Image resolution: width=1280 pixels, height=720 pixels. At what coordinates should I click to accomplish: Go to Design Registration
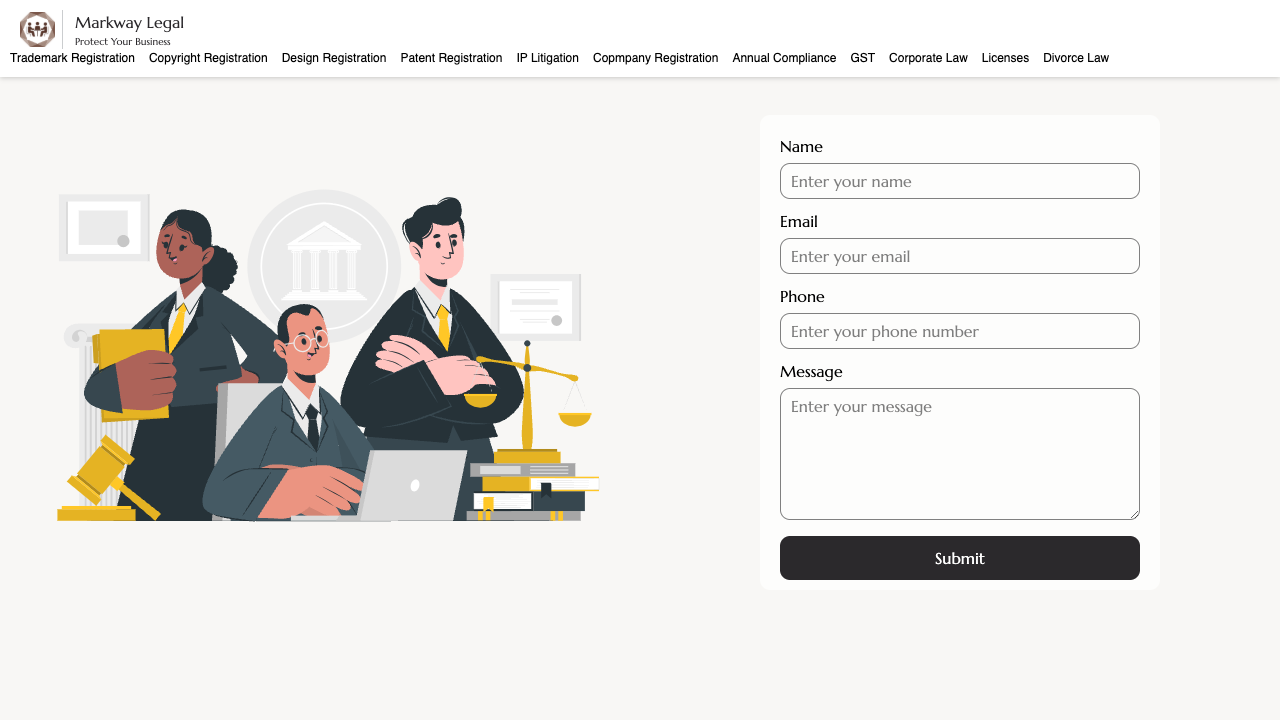pyautogui.click(x=334, y=58)
